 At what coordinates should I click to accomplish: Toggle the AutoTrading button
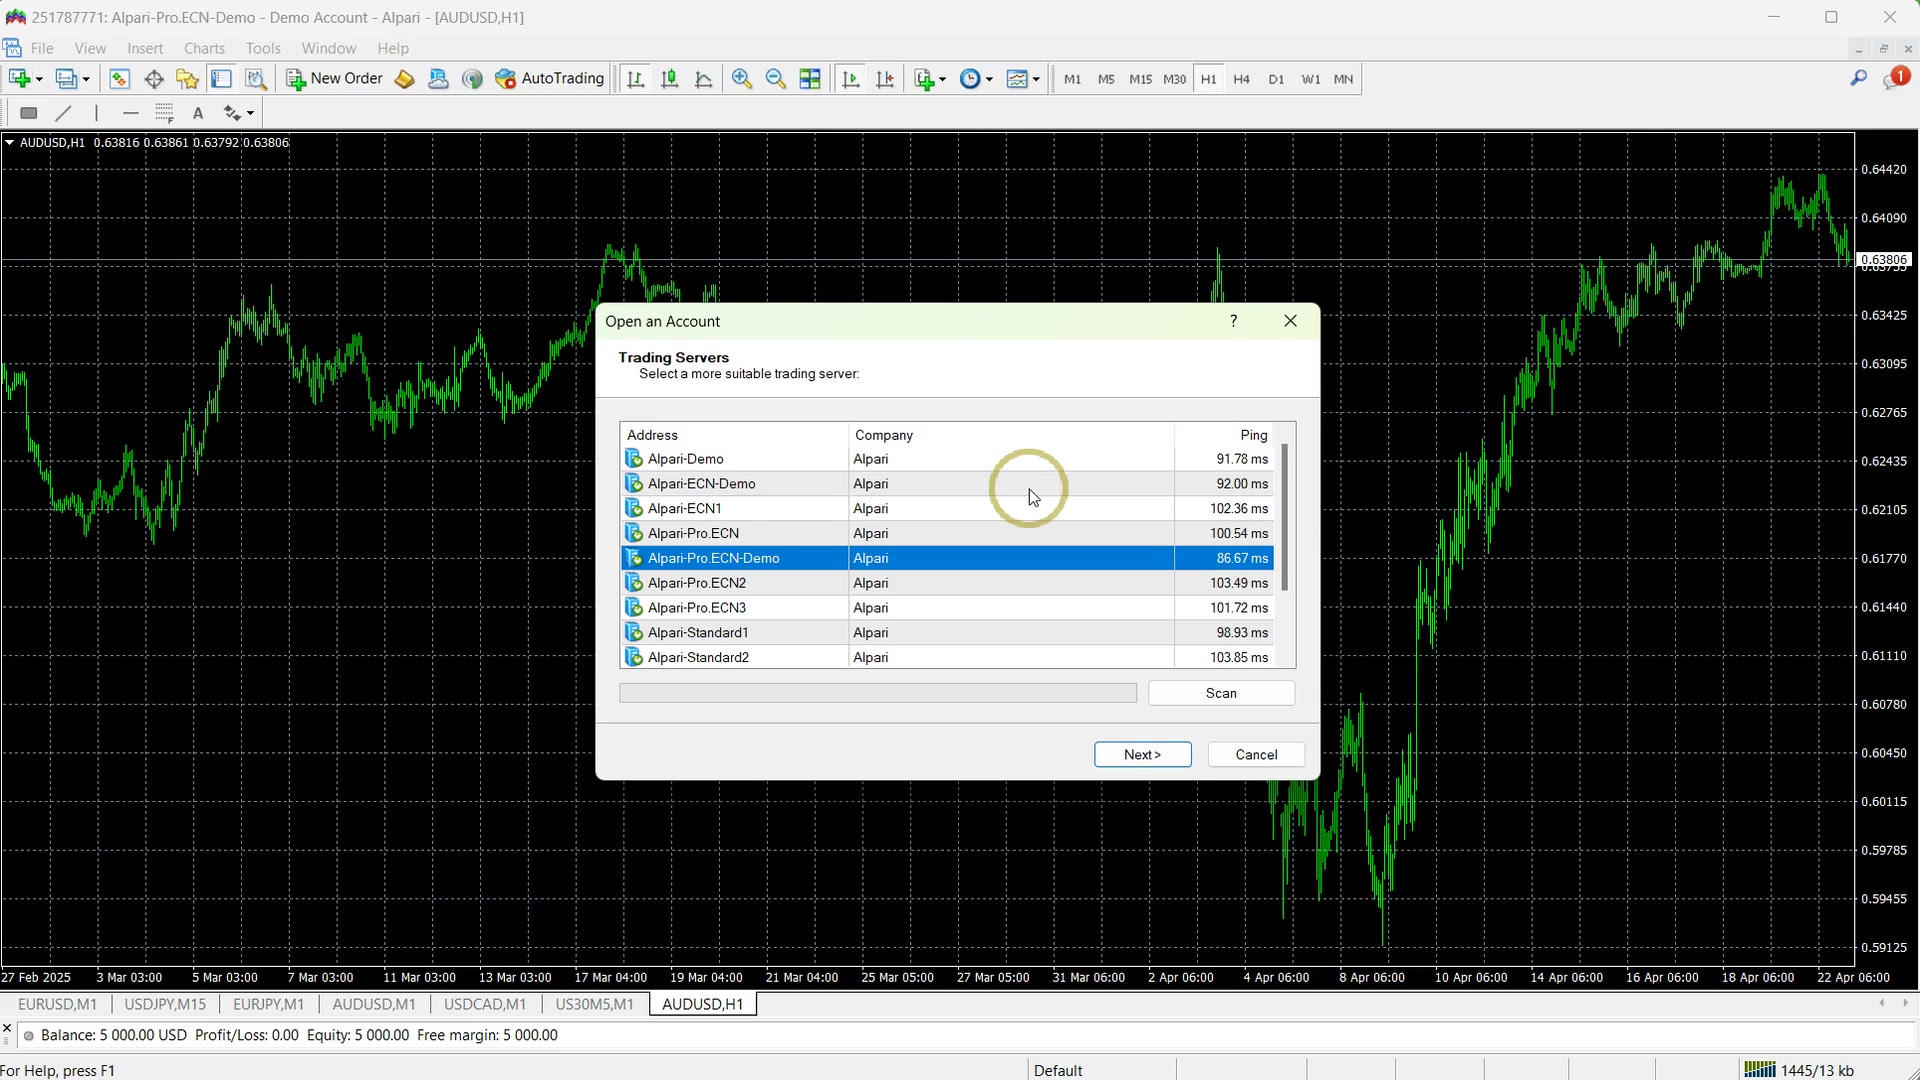click(550, 79)
